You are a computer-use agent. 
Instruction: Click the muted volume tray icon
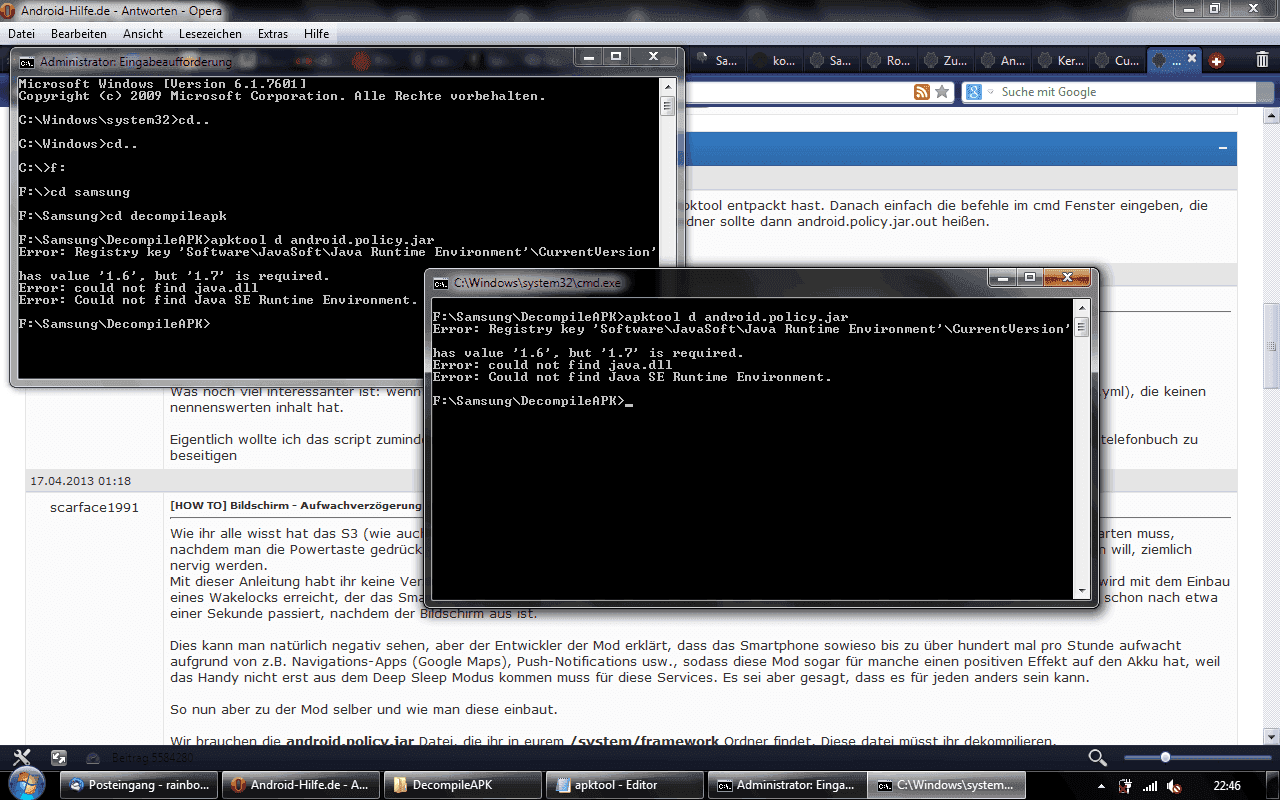(x=1175, y=786)
